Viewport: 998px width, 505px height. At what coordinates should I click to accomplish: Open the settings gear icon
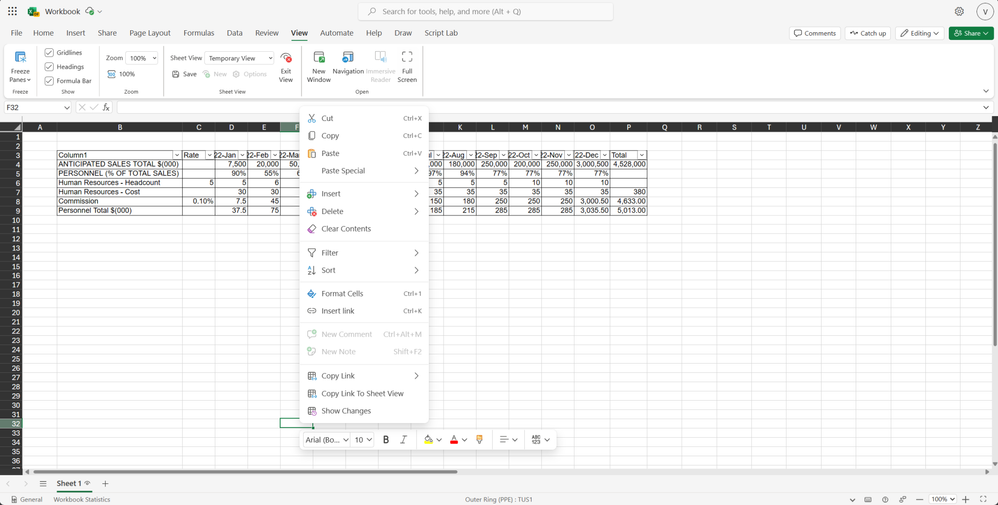(x=959, y=11)
